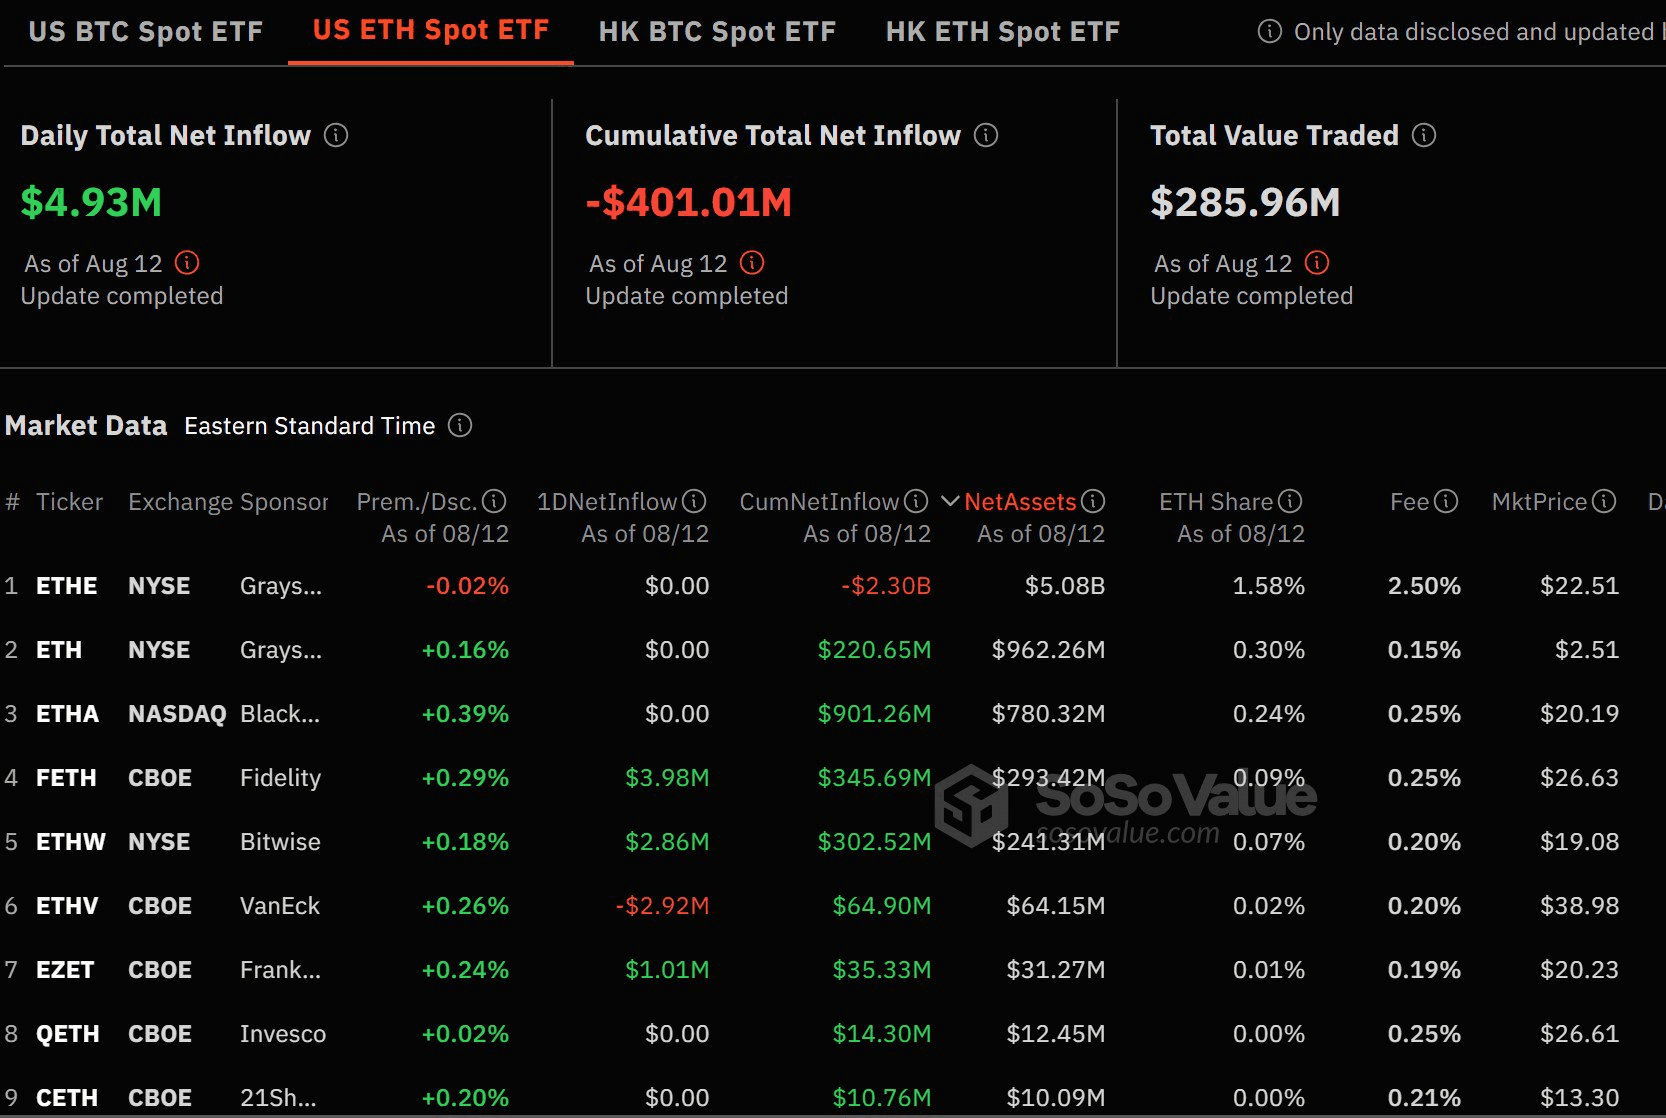
Task: Click ETHE fee 2.50% cell
Action: (1424, 586)
